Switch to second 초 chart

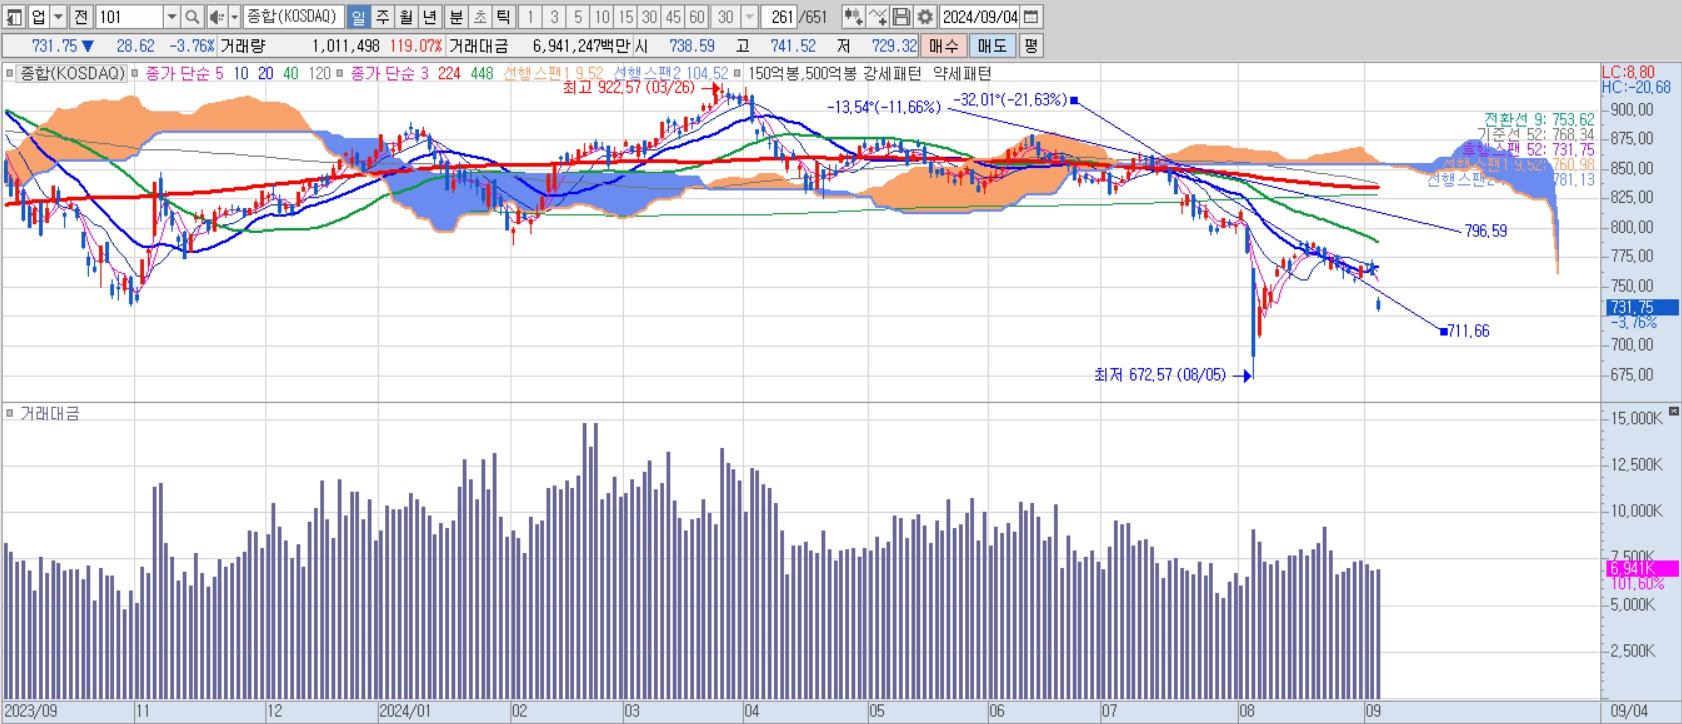480,17
